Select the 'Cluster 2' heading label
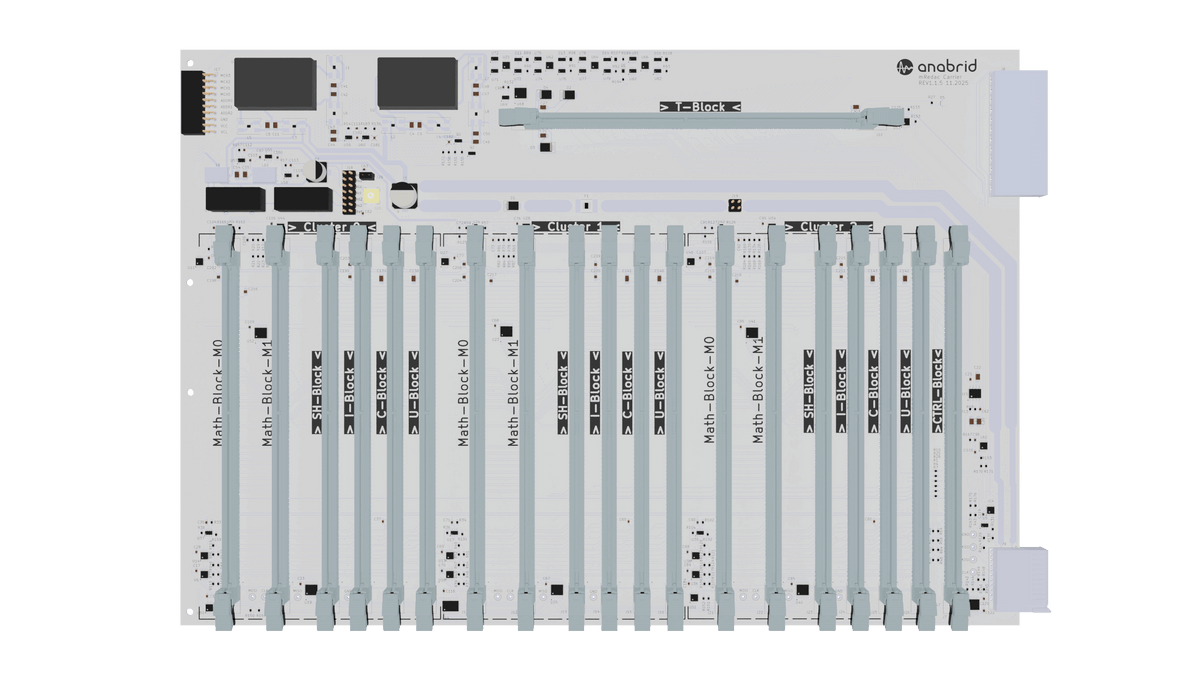 829,227
